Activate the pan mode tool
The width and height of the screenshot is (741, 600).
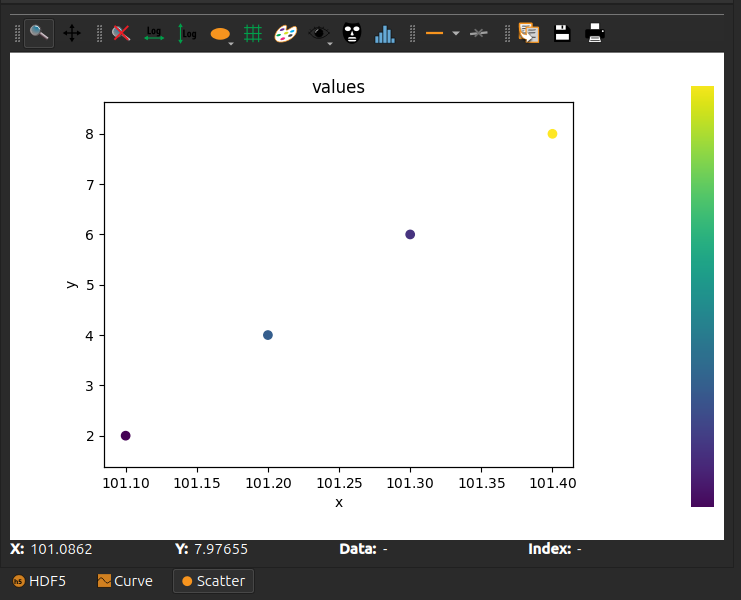[72, 33]
